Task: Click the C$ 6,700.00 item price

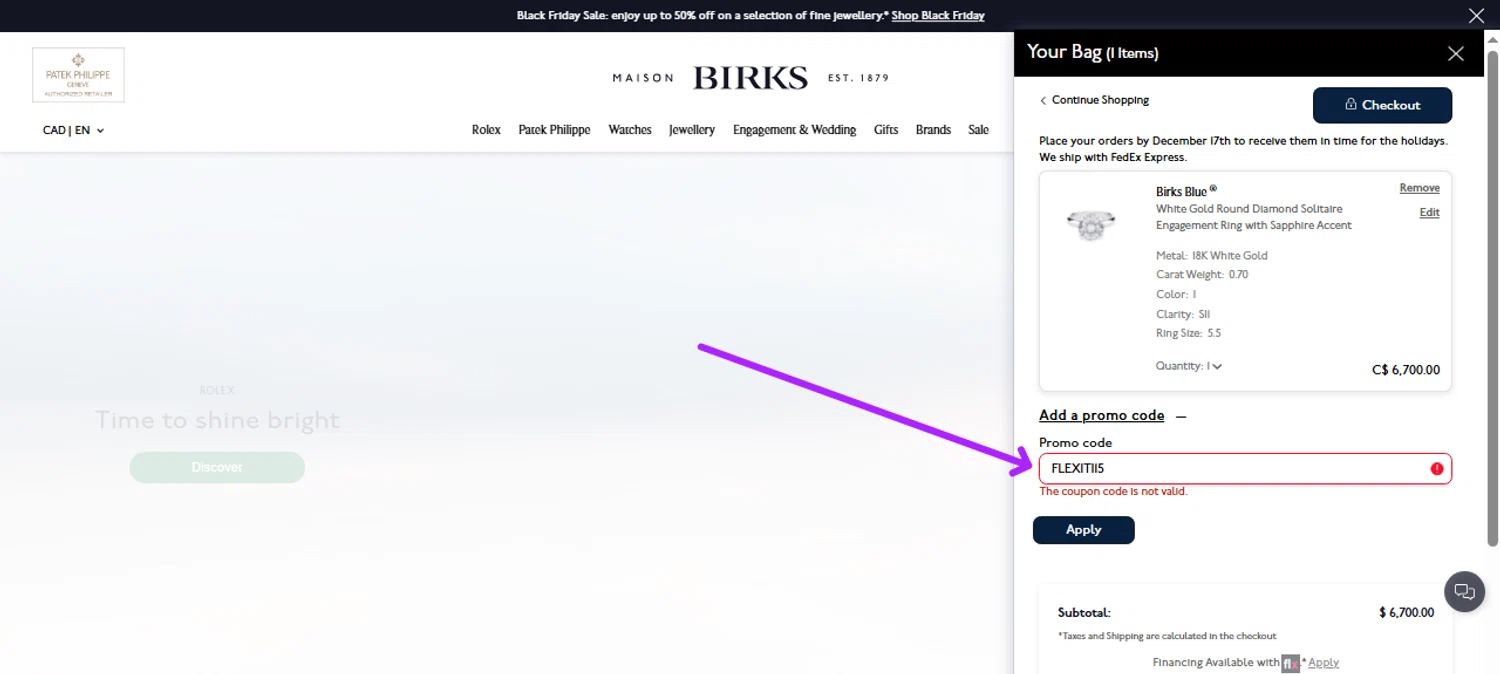Action: tap(1406, 370)
